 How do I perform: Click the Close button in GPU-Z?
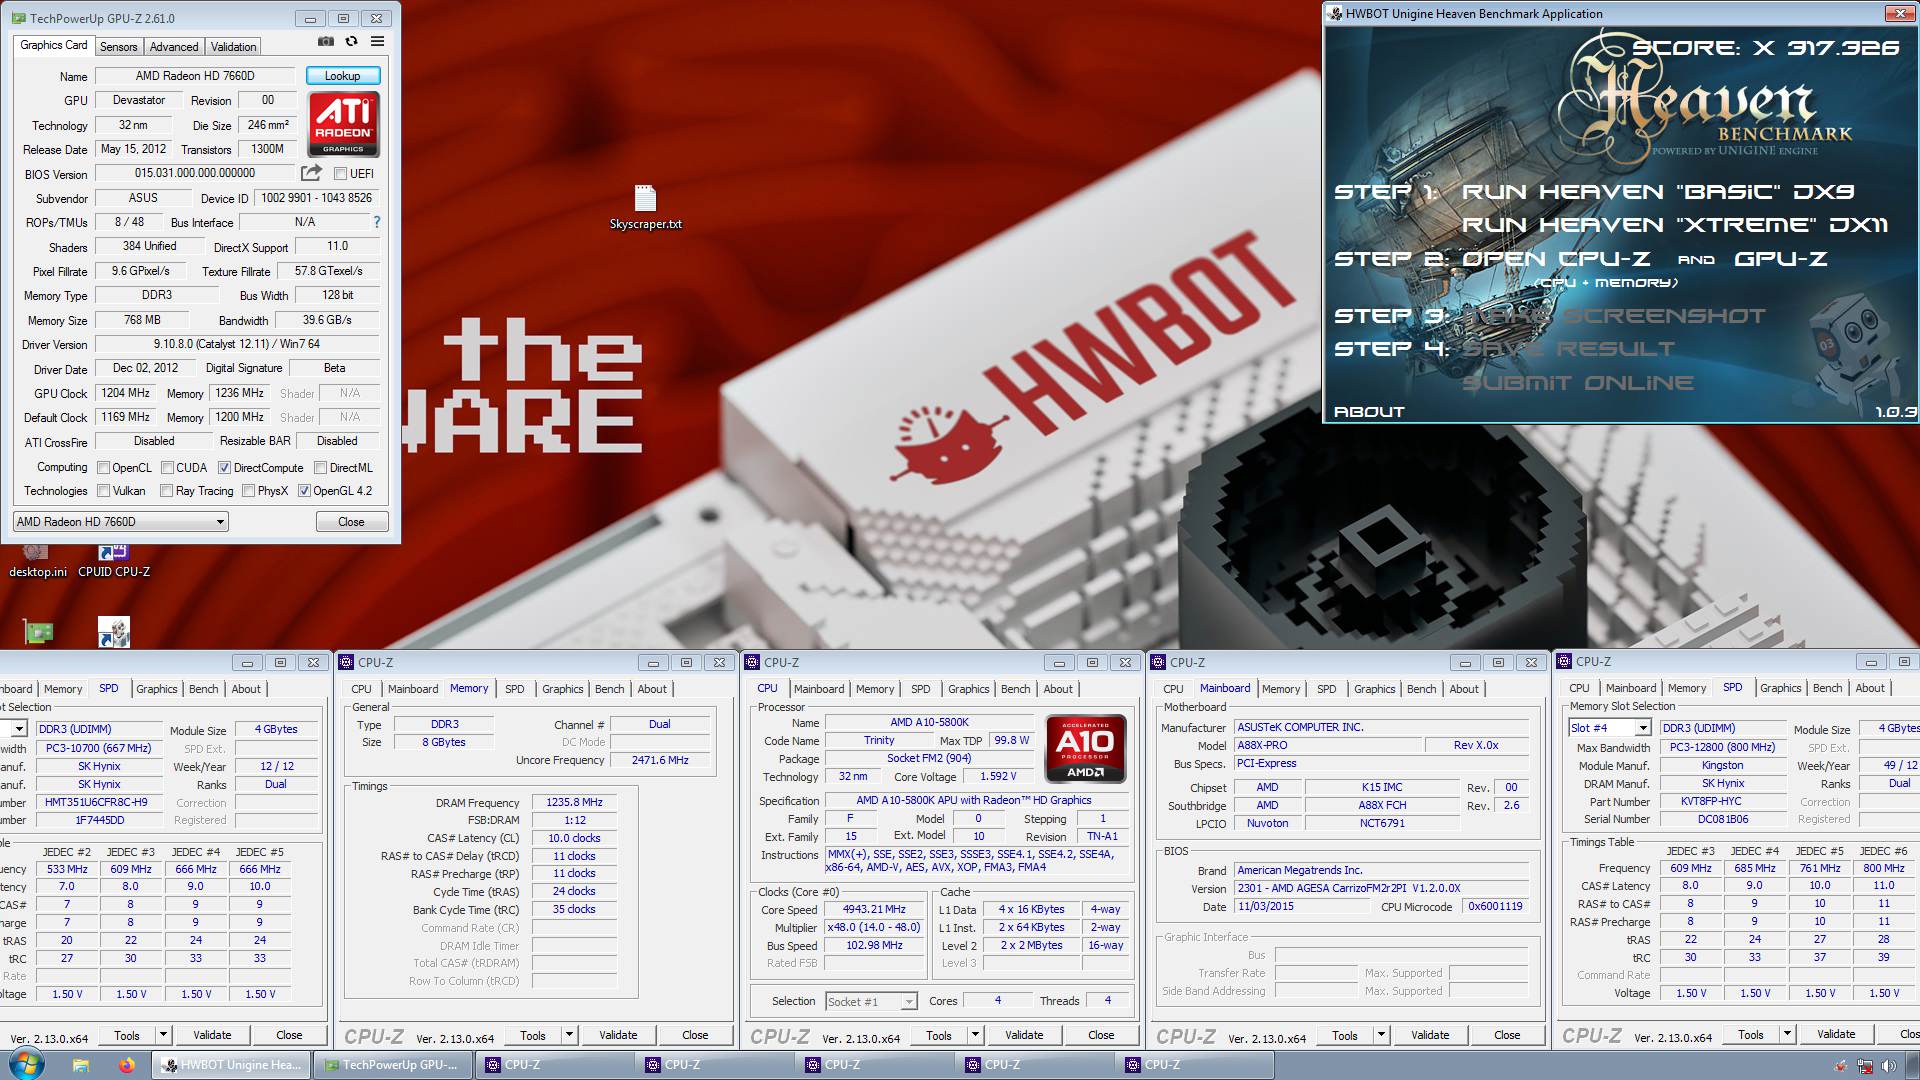351,522
